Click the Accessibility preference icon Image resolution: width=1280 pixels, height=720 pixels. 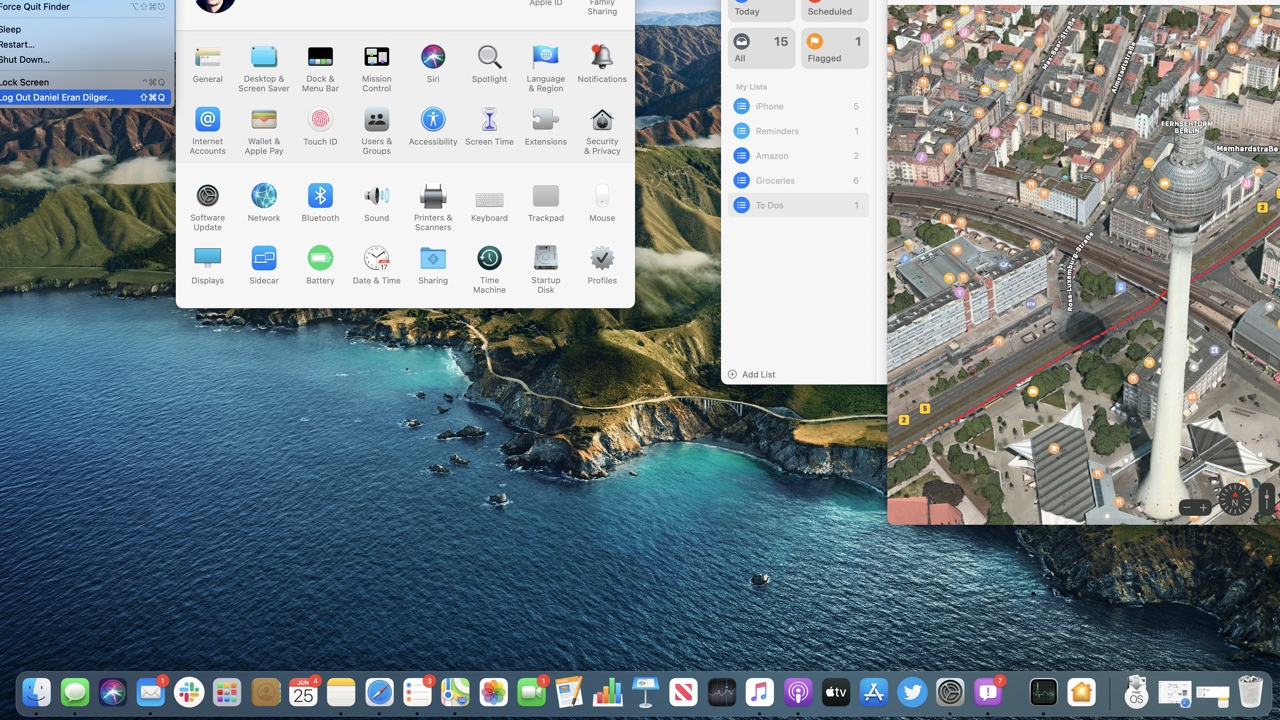click(x=433, y=121)
